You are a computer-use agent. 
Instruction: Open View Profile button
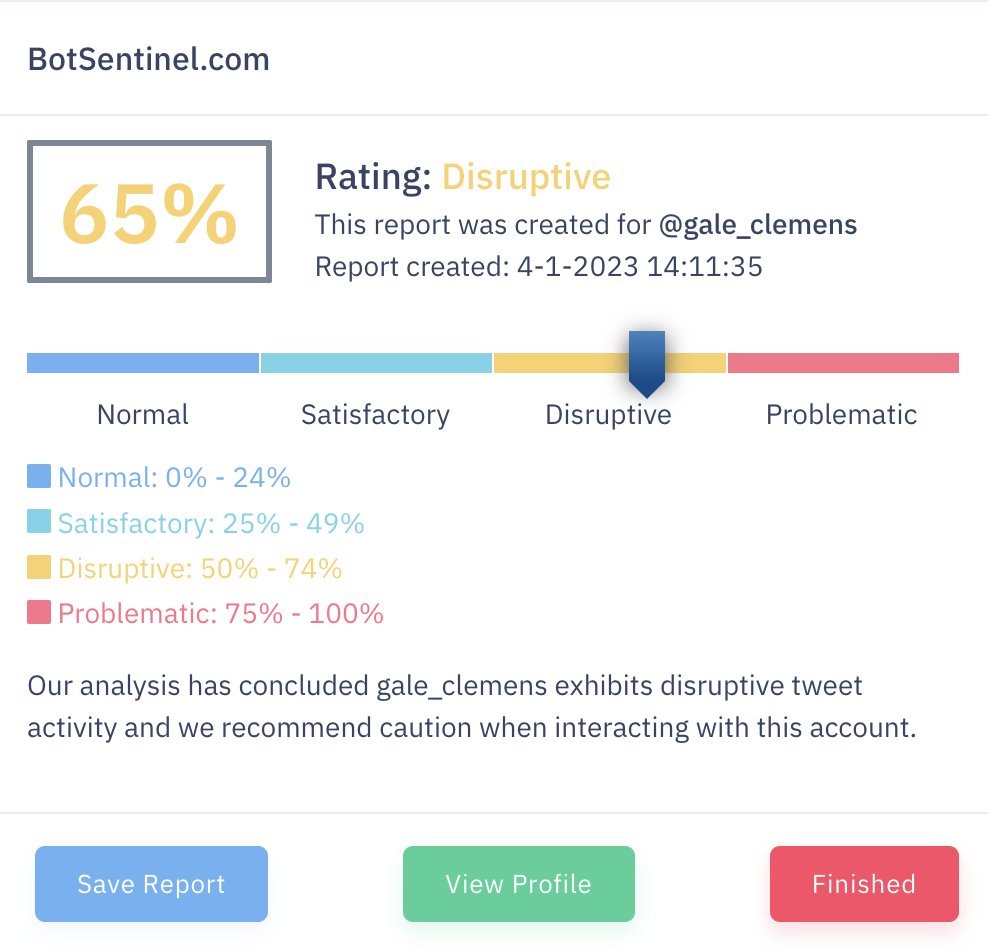click(519, 883)
